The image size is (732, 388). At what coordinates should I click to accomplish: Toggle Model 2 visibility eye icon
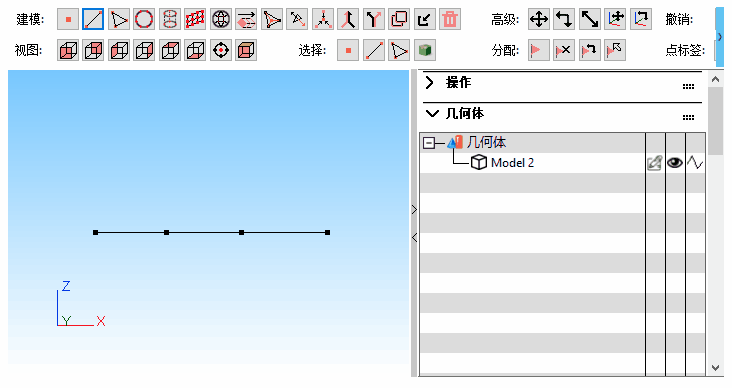(x=675, y=162)
